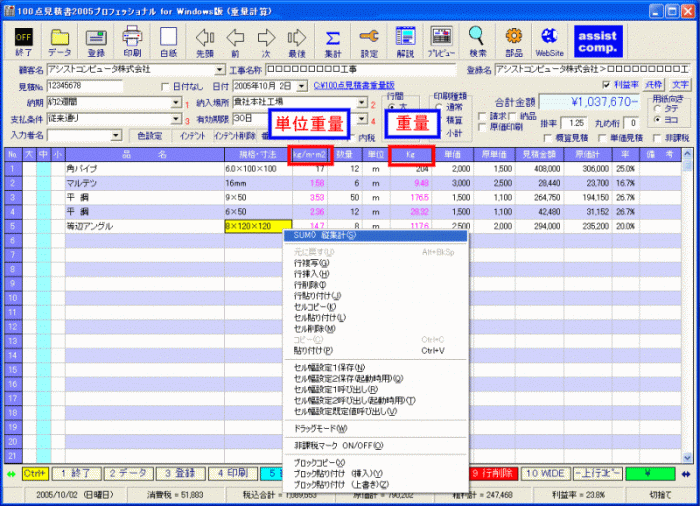Check the 納品 checkbox
700x506 pixels.
click(512, 117)
